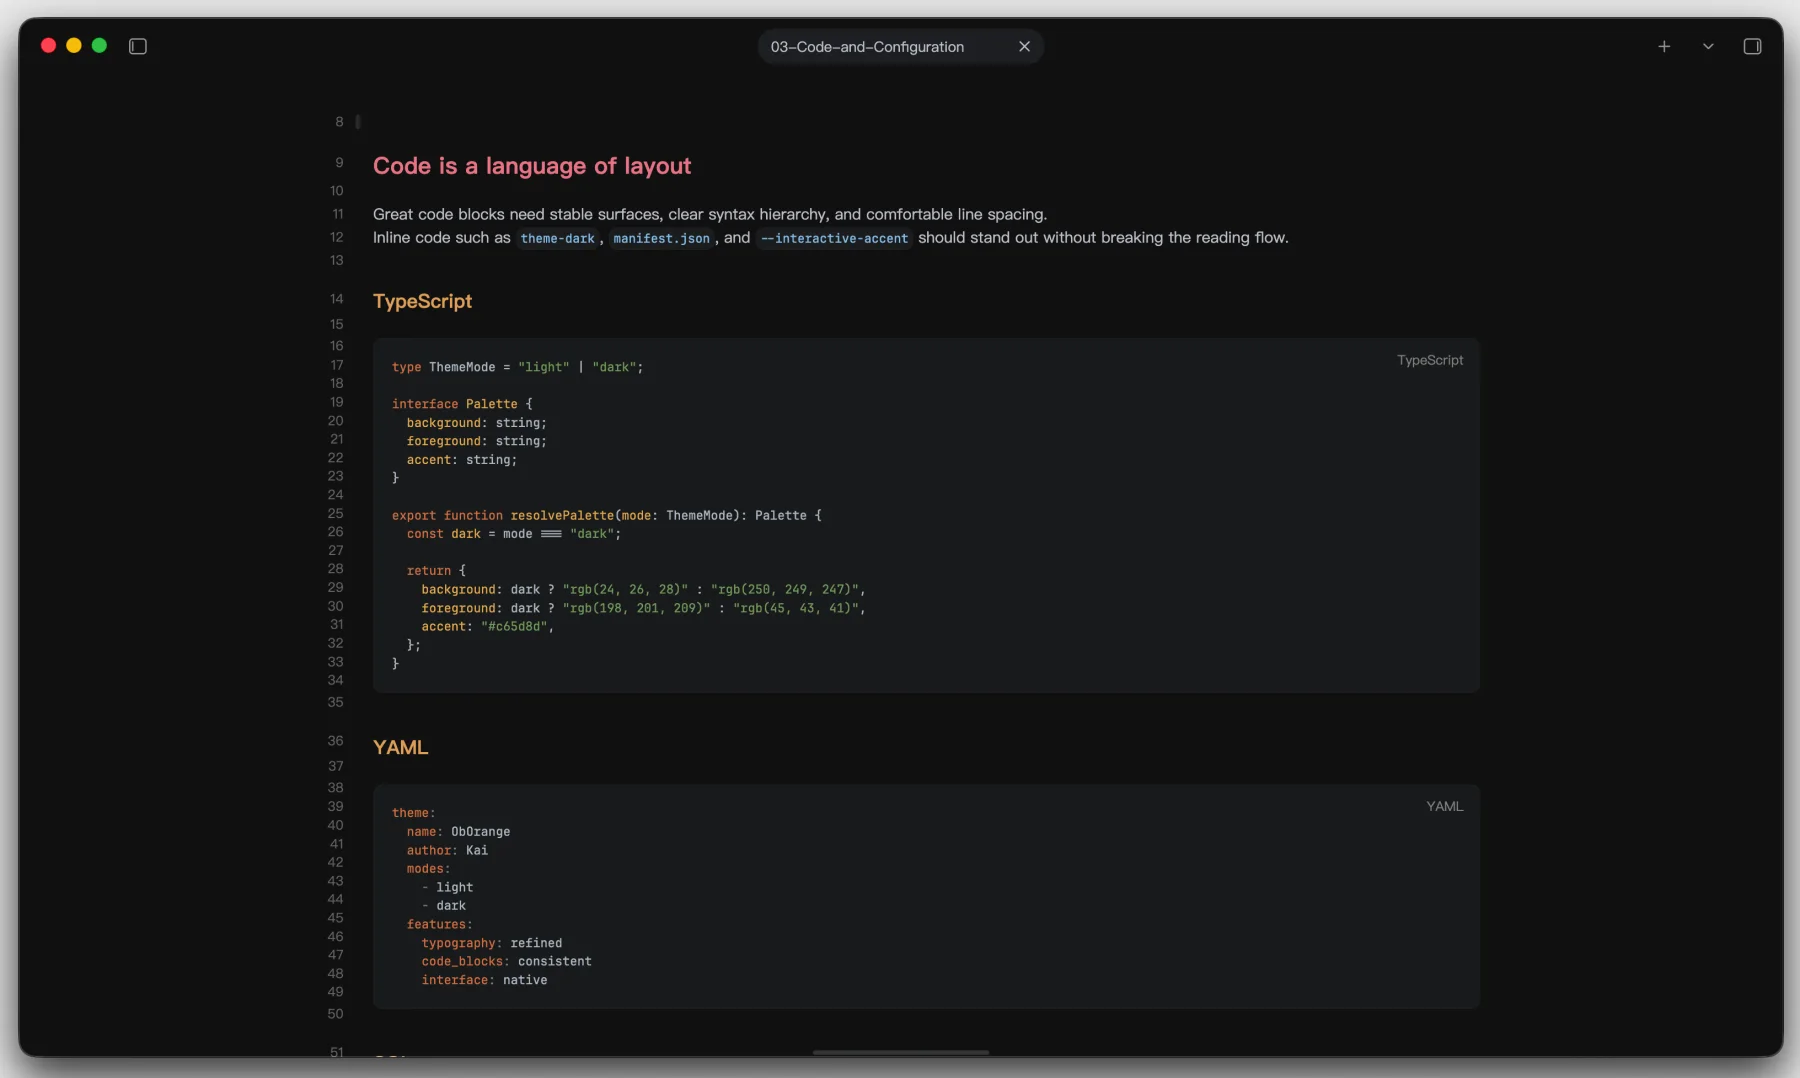
Task: Click the 'export function resolvePalette' line
Action: click(x=606, y=516)
